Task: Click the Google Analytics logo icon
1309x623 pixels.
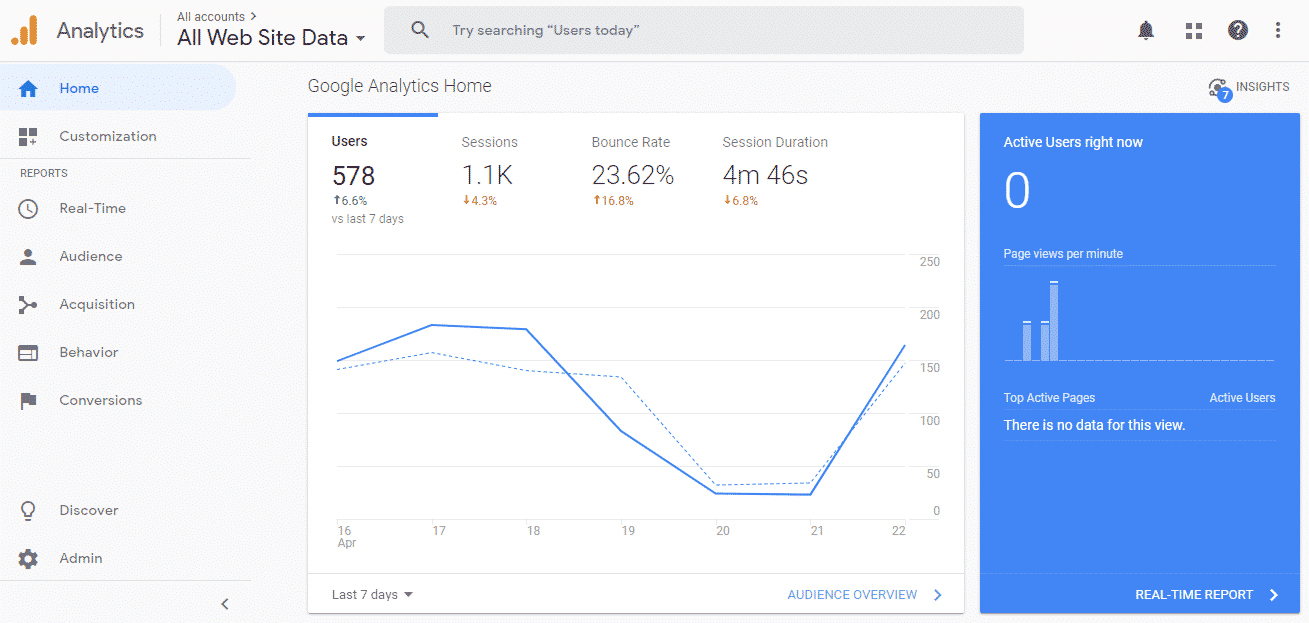Action: click(24, 30)
